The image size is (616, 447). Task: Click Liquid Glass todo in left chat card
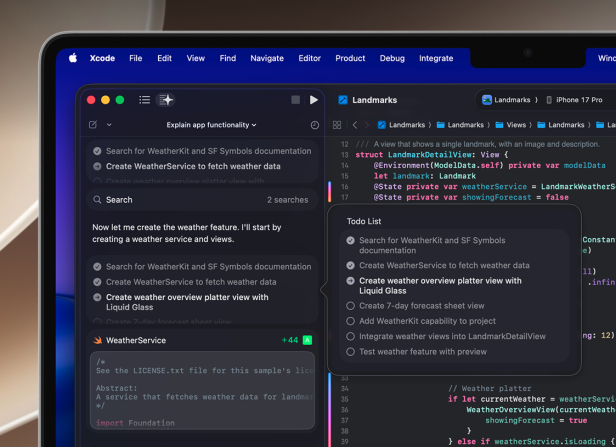187,302
